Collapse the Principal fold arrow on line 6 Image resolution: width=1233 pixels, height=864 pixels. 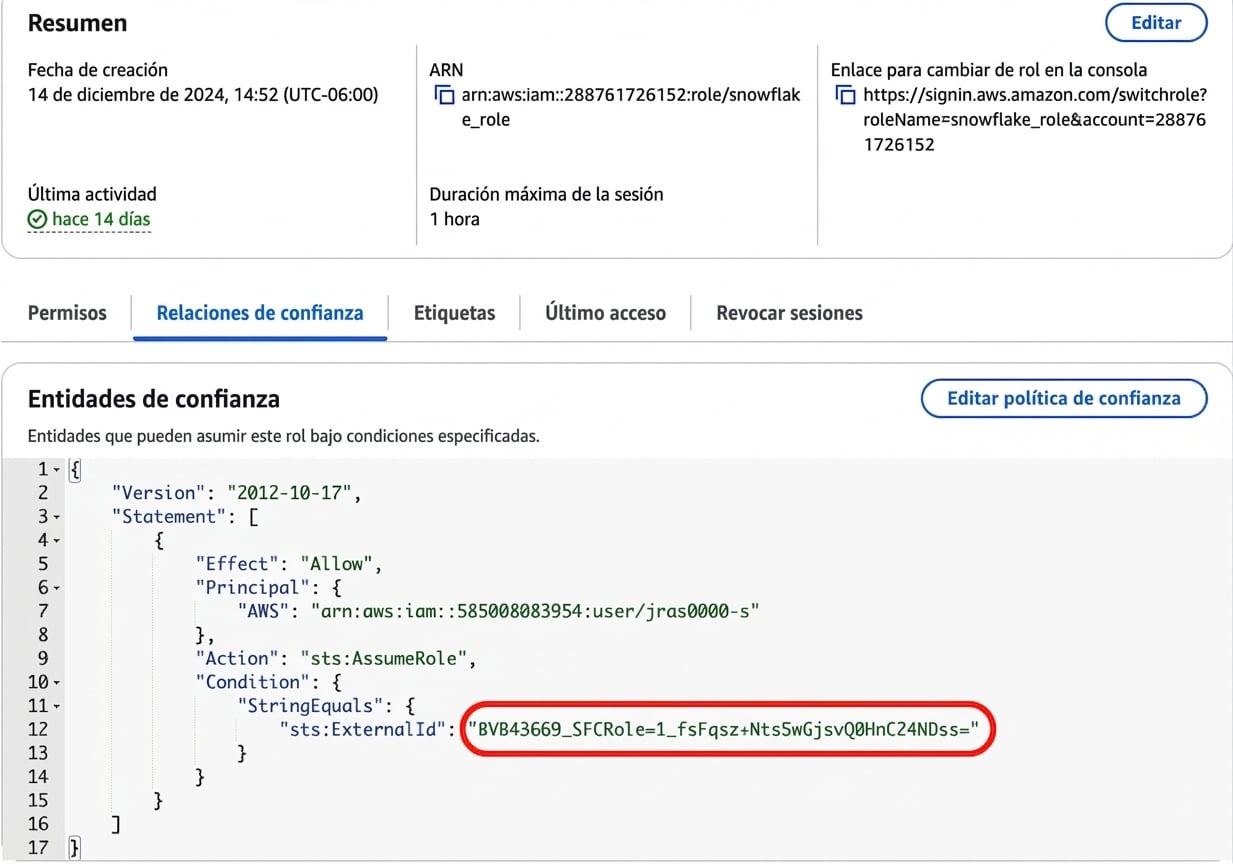point(56,588)
